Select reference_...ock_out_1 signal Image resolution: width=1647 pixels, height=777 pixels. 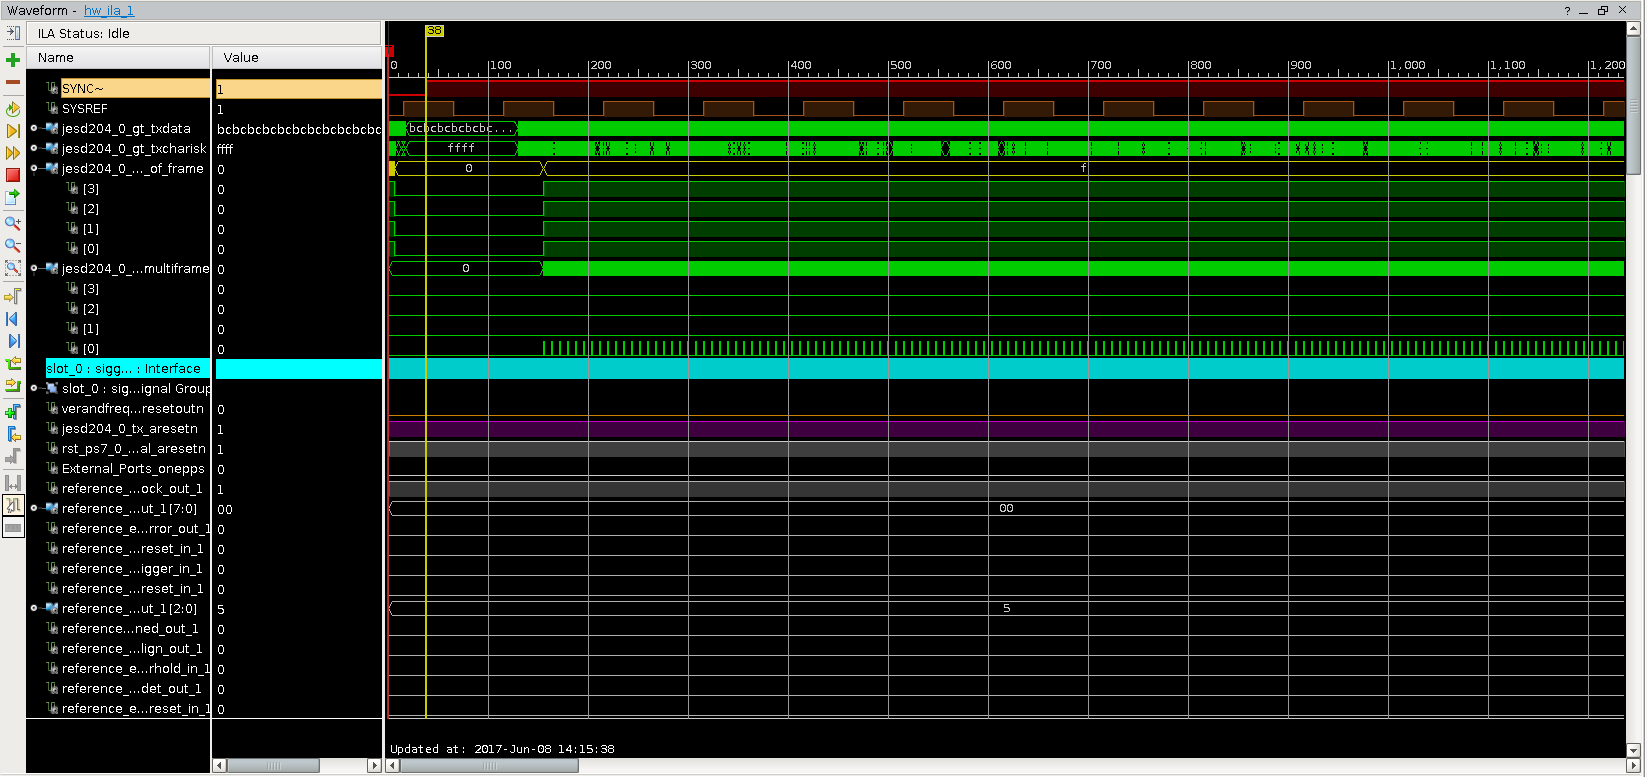point(133,488)
